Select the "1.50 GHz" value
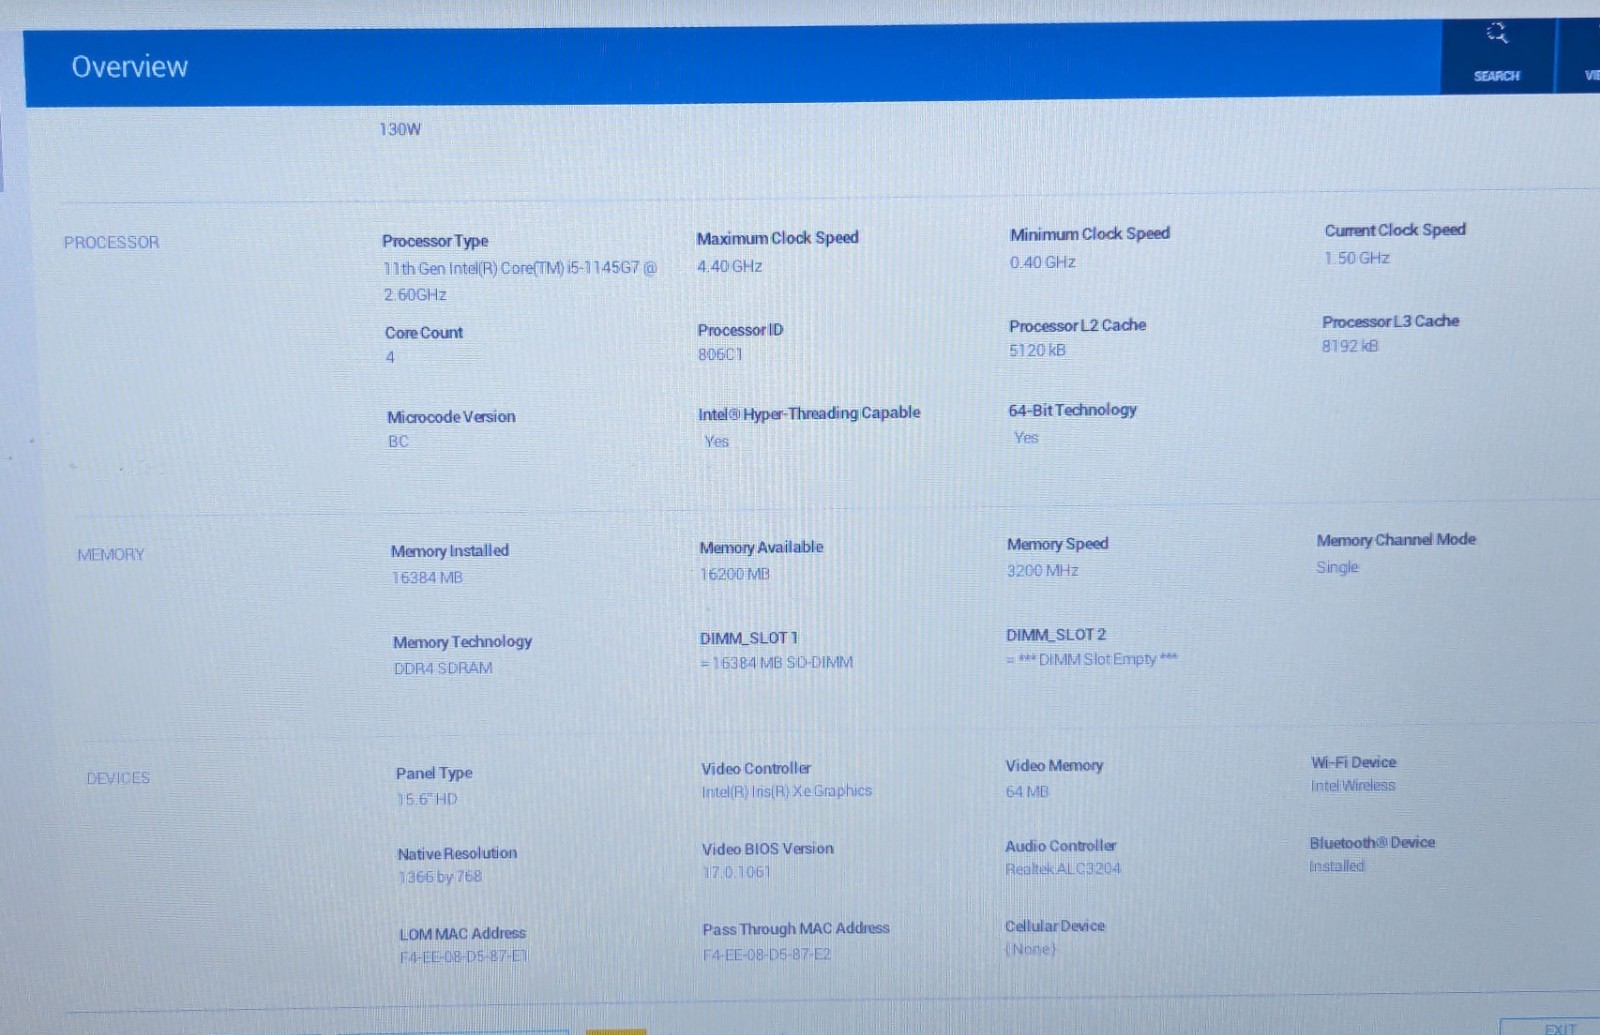The height and width of the screenshot is (1035, 1600). click(x=1357, y=258)
